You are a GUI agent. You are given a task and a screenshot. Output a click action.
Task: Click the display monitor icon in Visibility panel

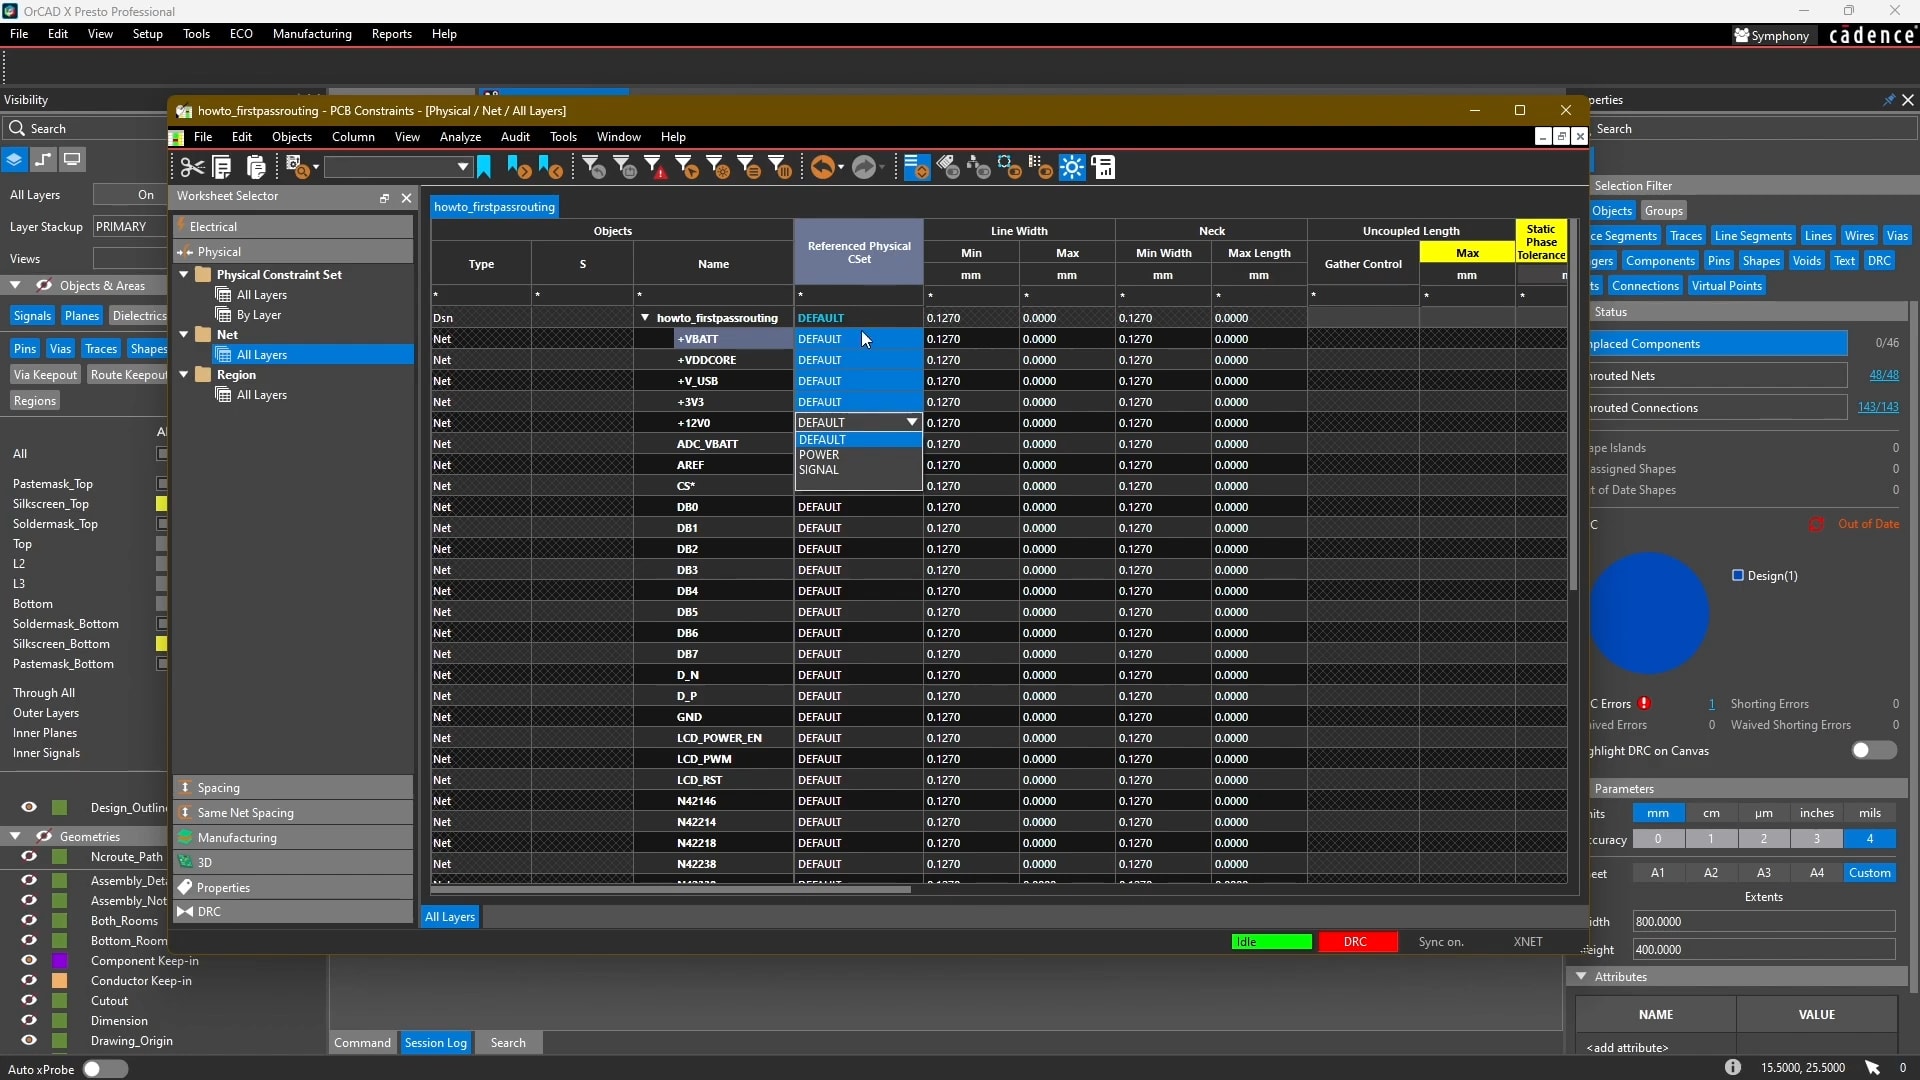coord(72,160)
